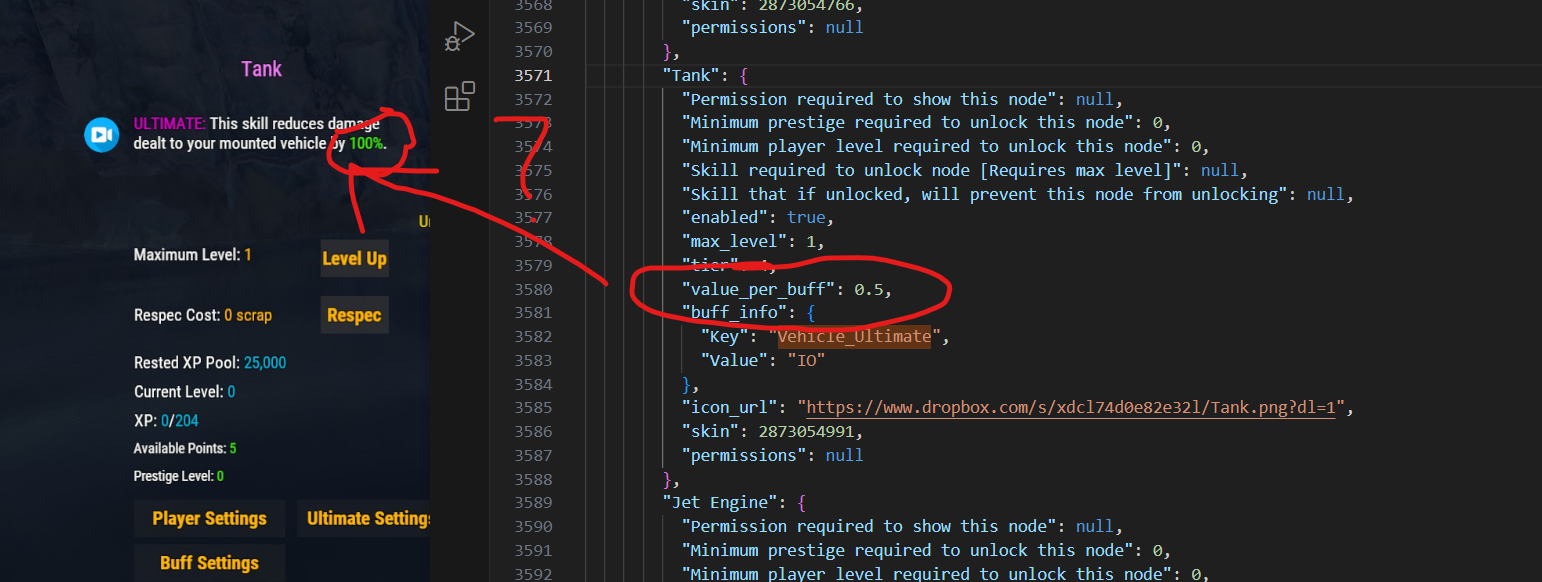Open Player Settings
This screenshot has height=582, width=1542.
point(209,518)
